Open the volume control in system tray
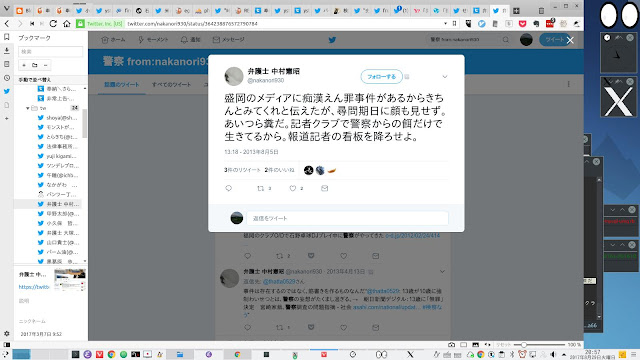640x360 pixels. [553, 354]
